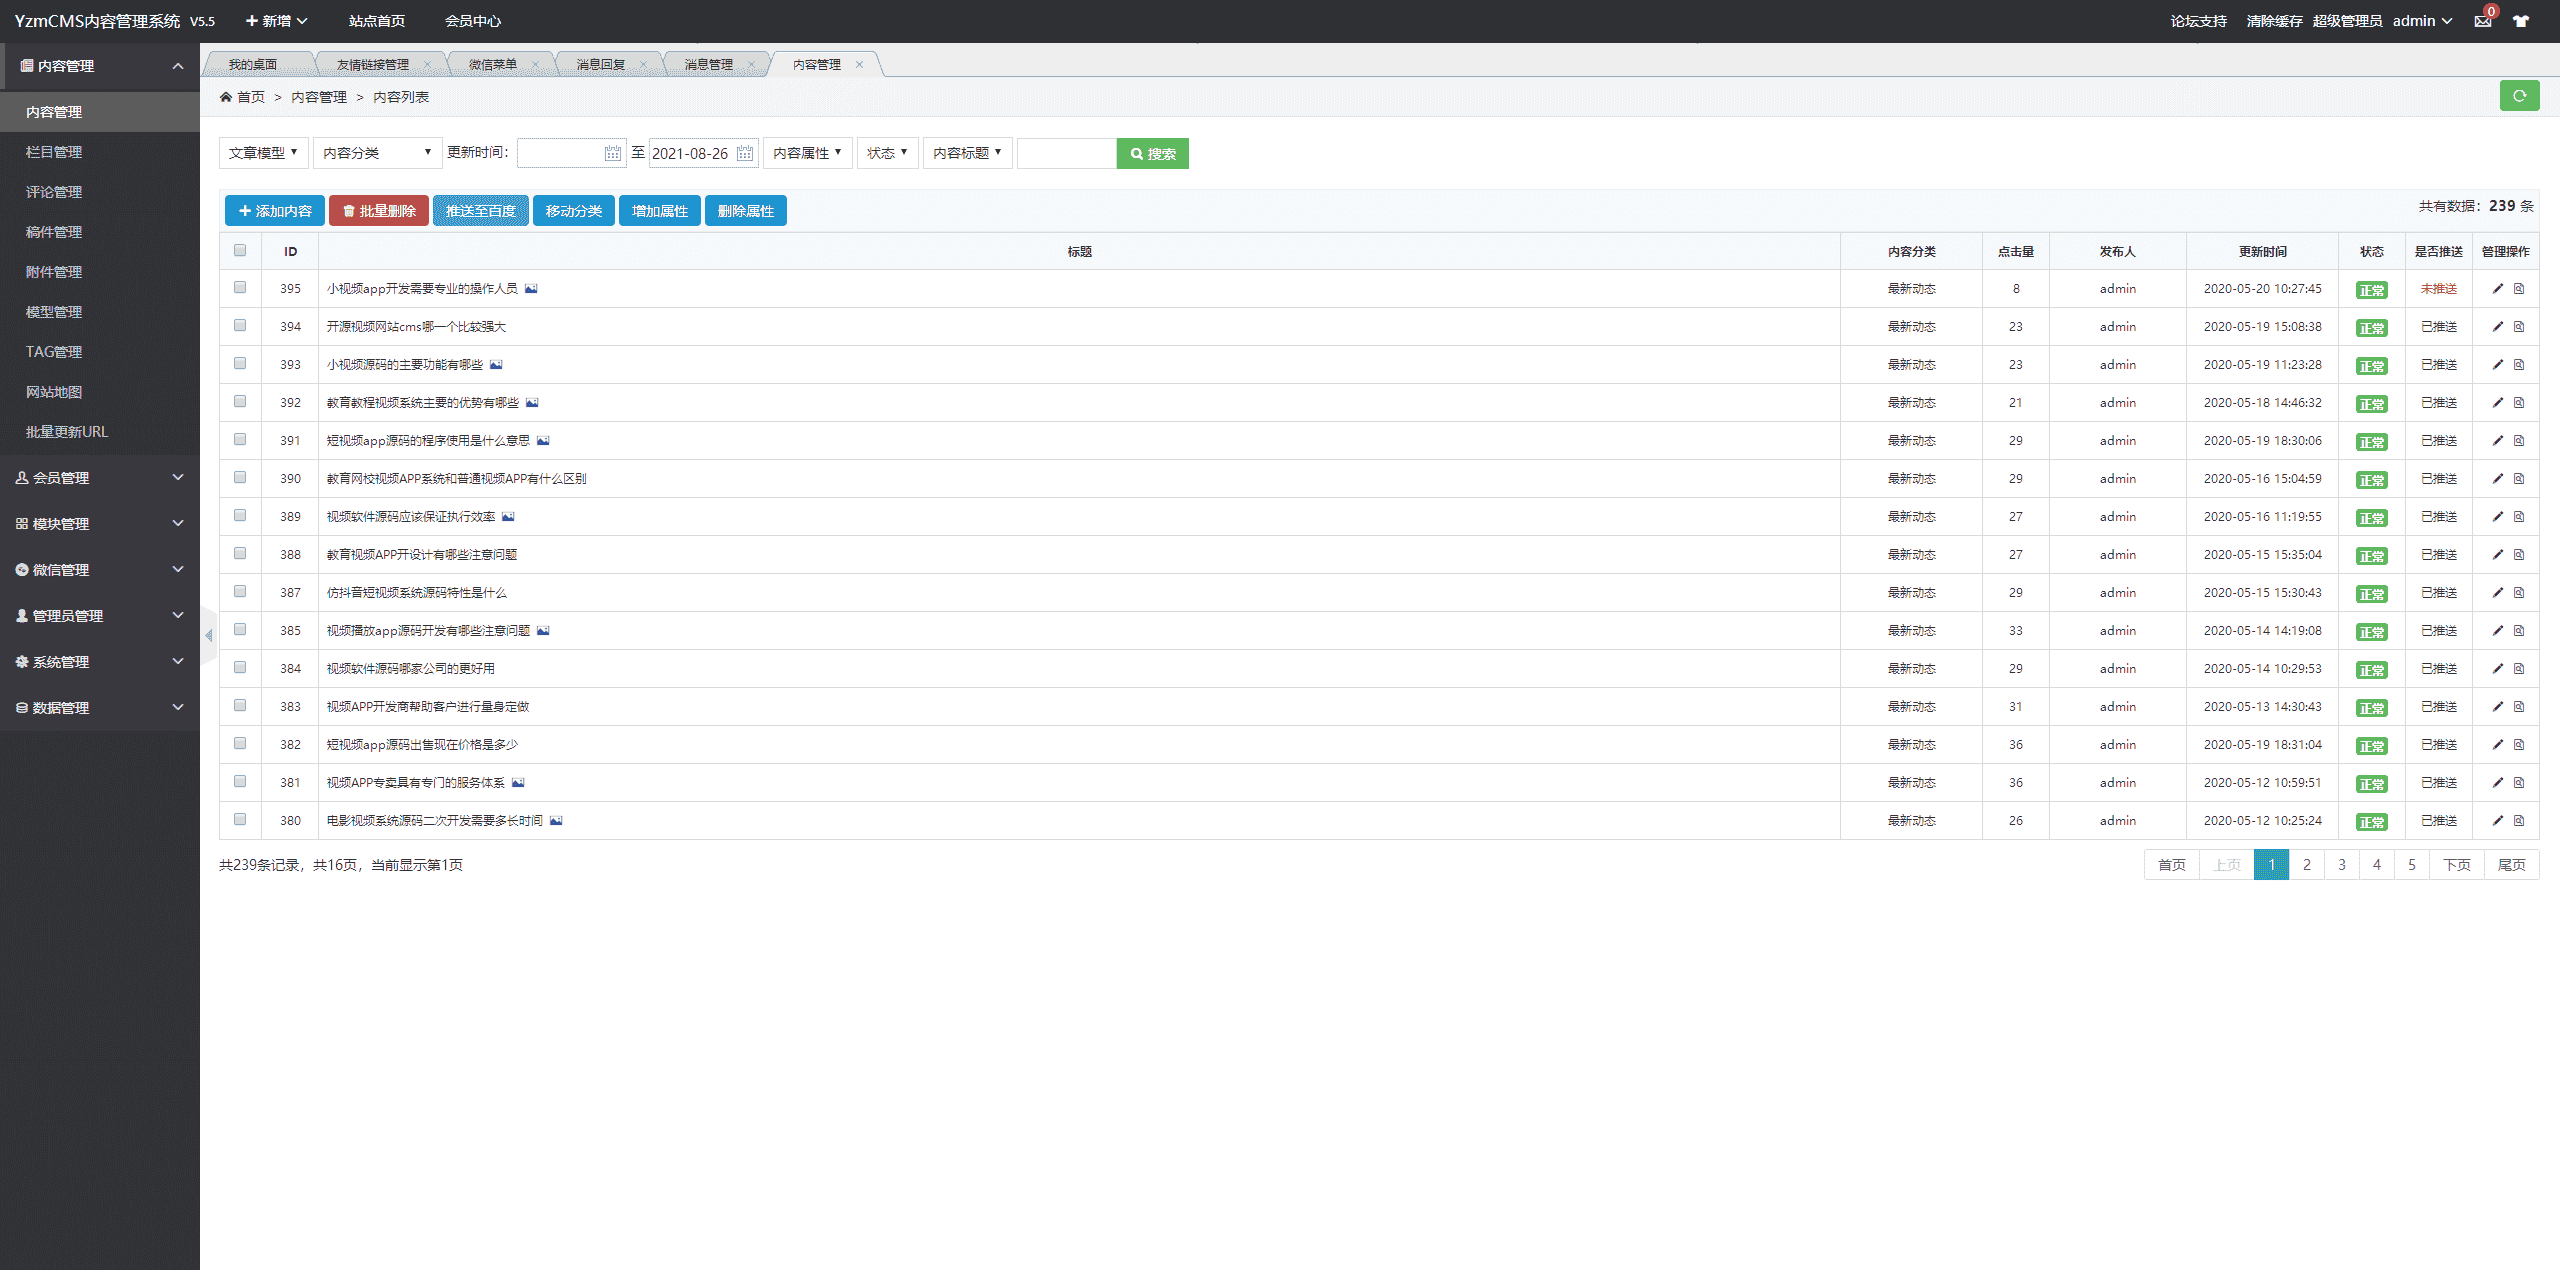Open the mail messages envelope icon
Image resolution: width=2560 pixels, height=1270 pixels.
tap(2483, 21)
